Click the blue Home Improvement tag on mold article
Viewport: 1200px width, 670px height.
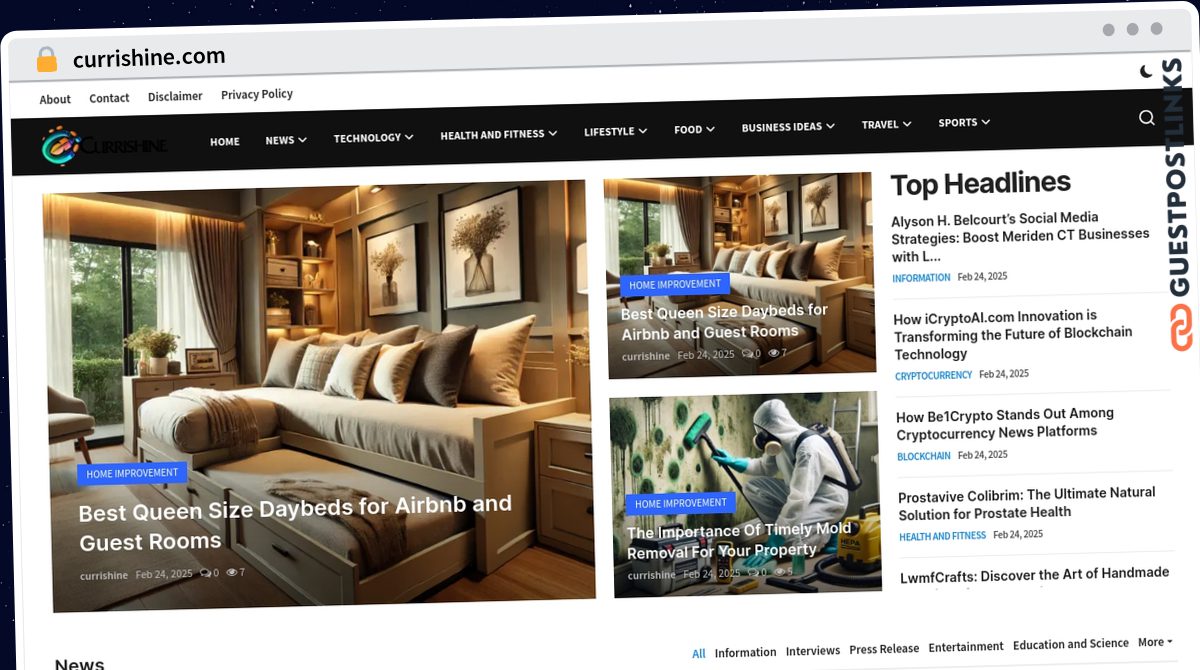coord(680,503)
